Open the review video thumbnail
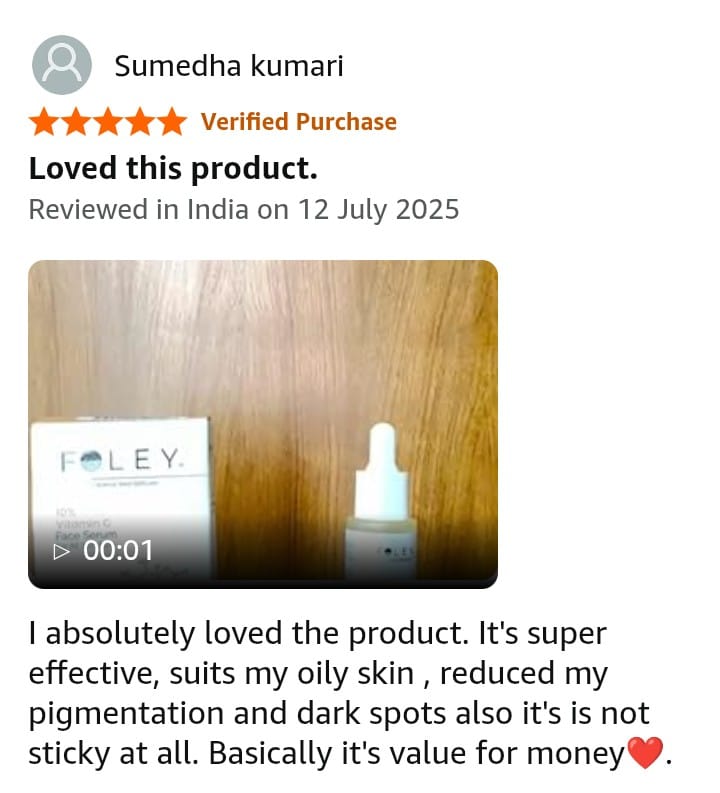Screen dimensions: 720x793 pyautogui.click(x=263, y=424)
